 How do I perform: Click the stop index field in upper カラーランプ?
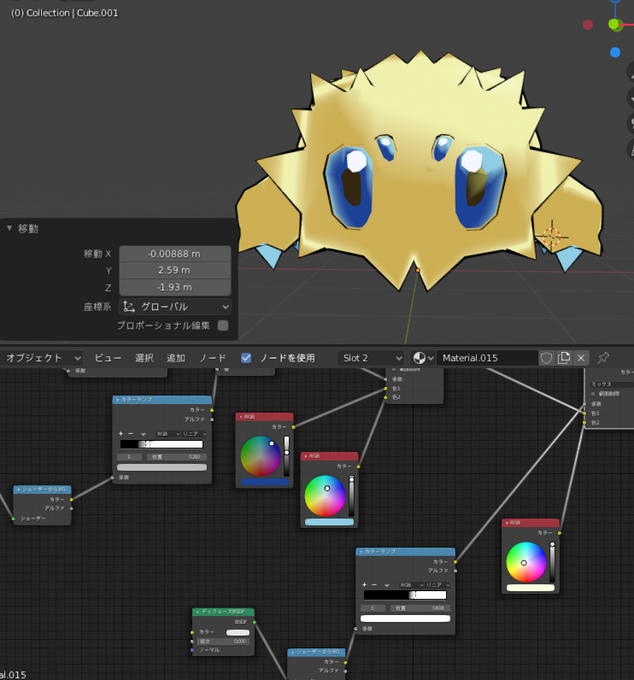click(x=129, y=457)
